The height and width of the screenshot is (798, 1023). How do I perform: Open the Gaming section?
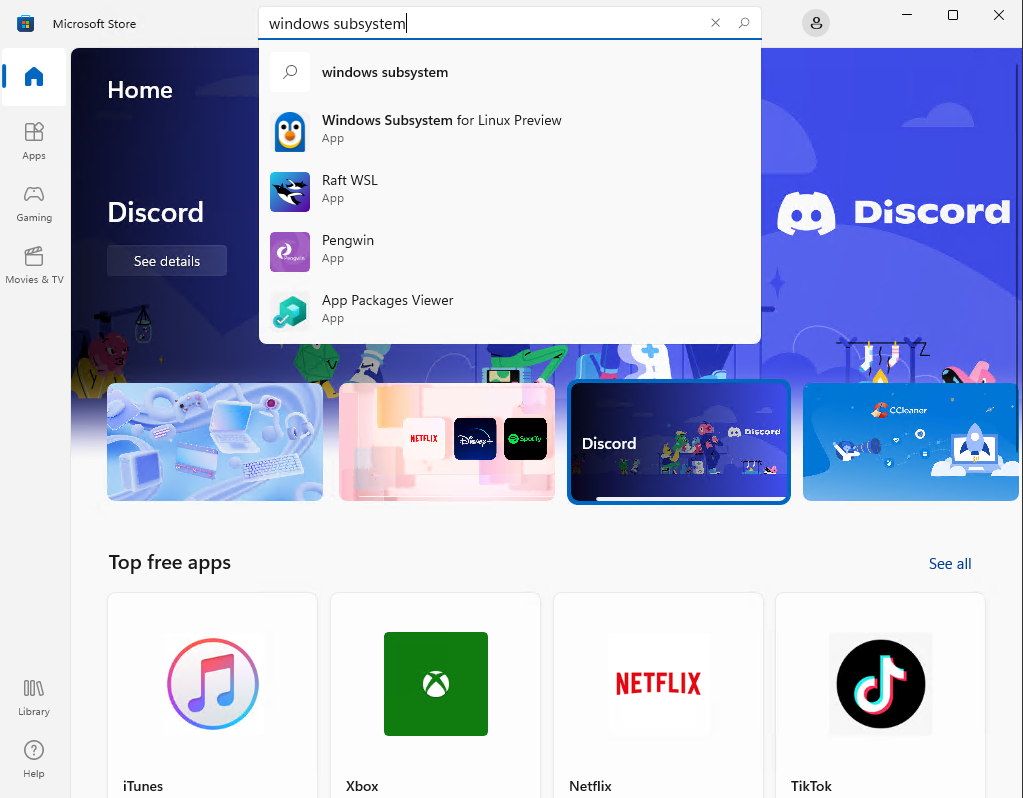tap(34, 202)
